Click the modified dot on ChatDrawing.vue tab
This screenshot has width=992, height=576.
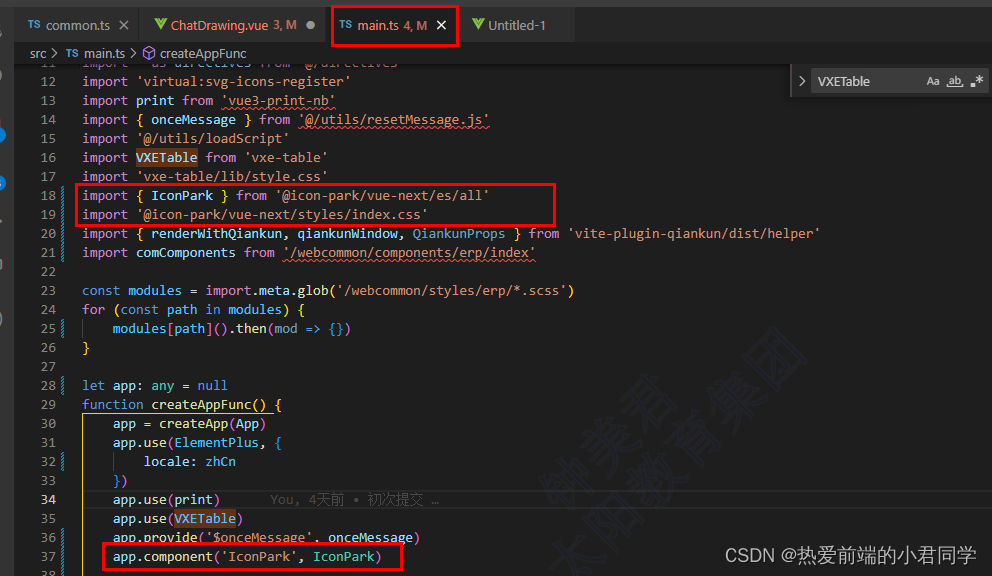click(x=311, y=24)
